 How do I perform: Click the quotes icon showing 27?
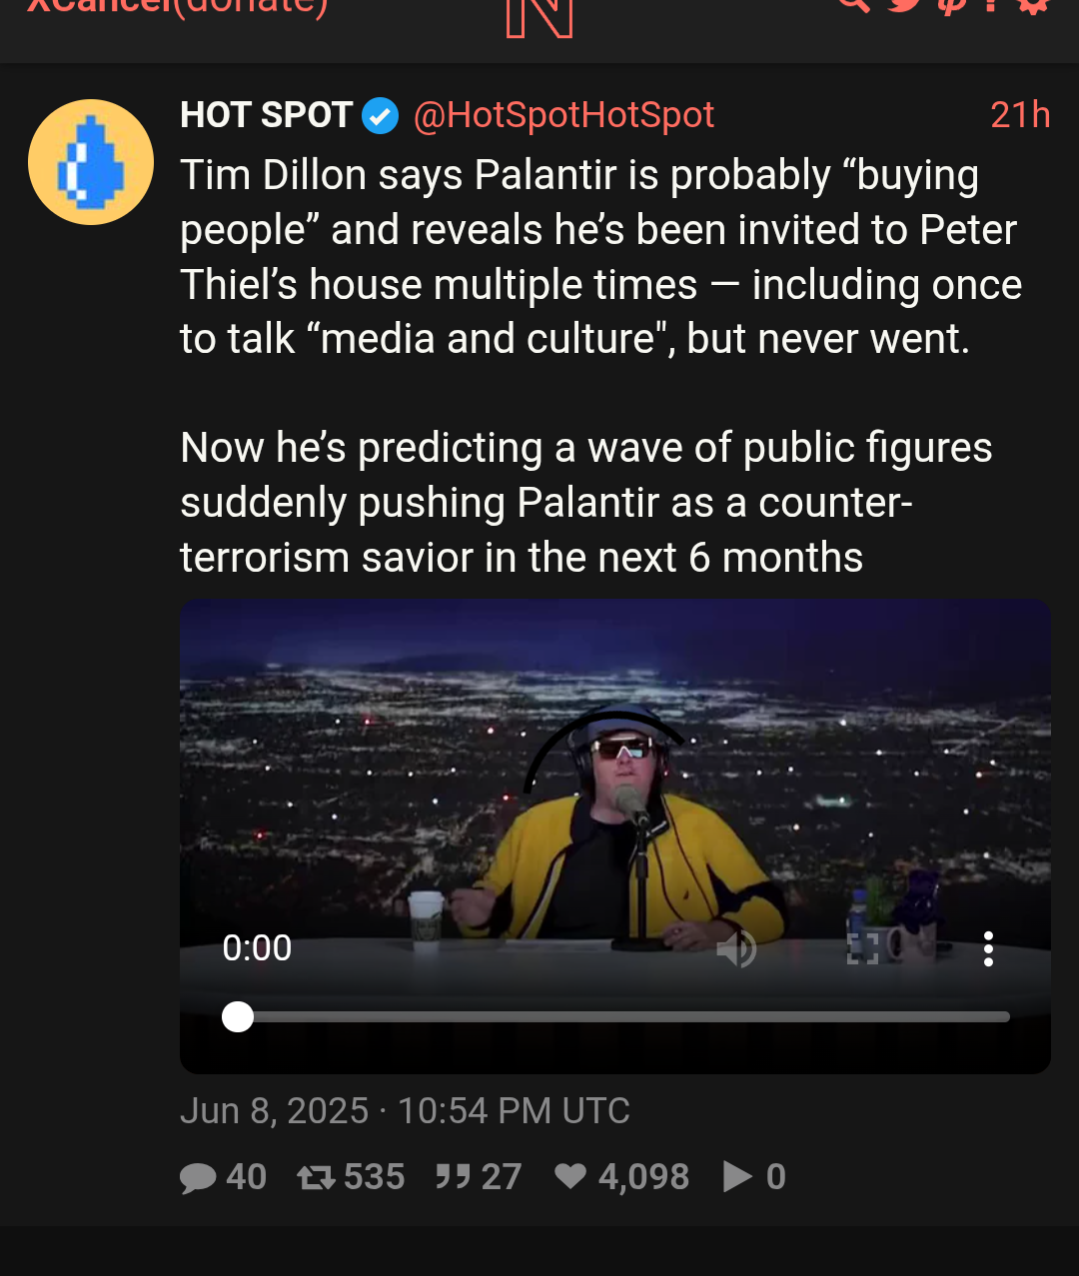453,1176
